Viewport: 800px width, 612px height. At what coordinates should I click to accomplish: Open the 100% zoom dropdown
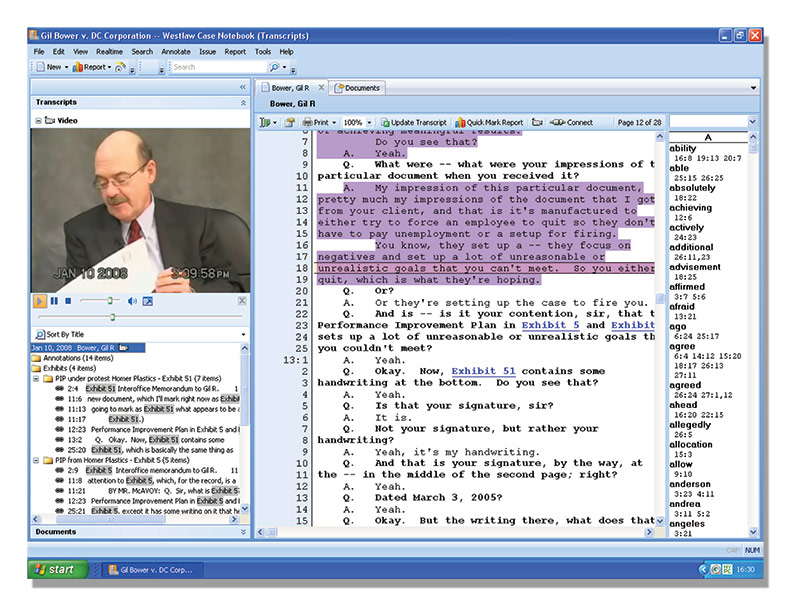point(369,122)
